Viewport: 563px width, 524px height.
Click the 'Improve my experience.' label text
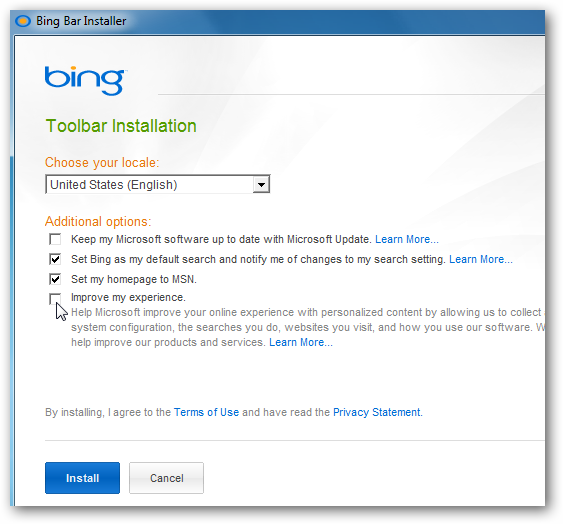coord(128,297)
